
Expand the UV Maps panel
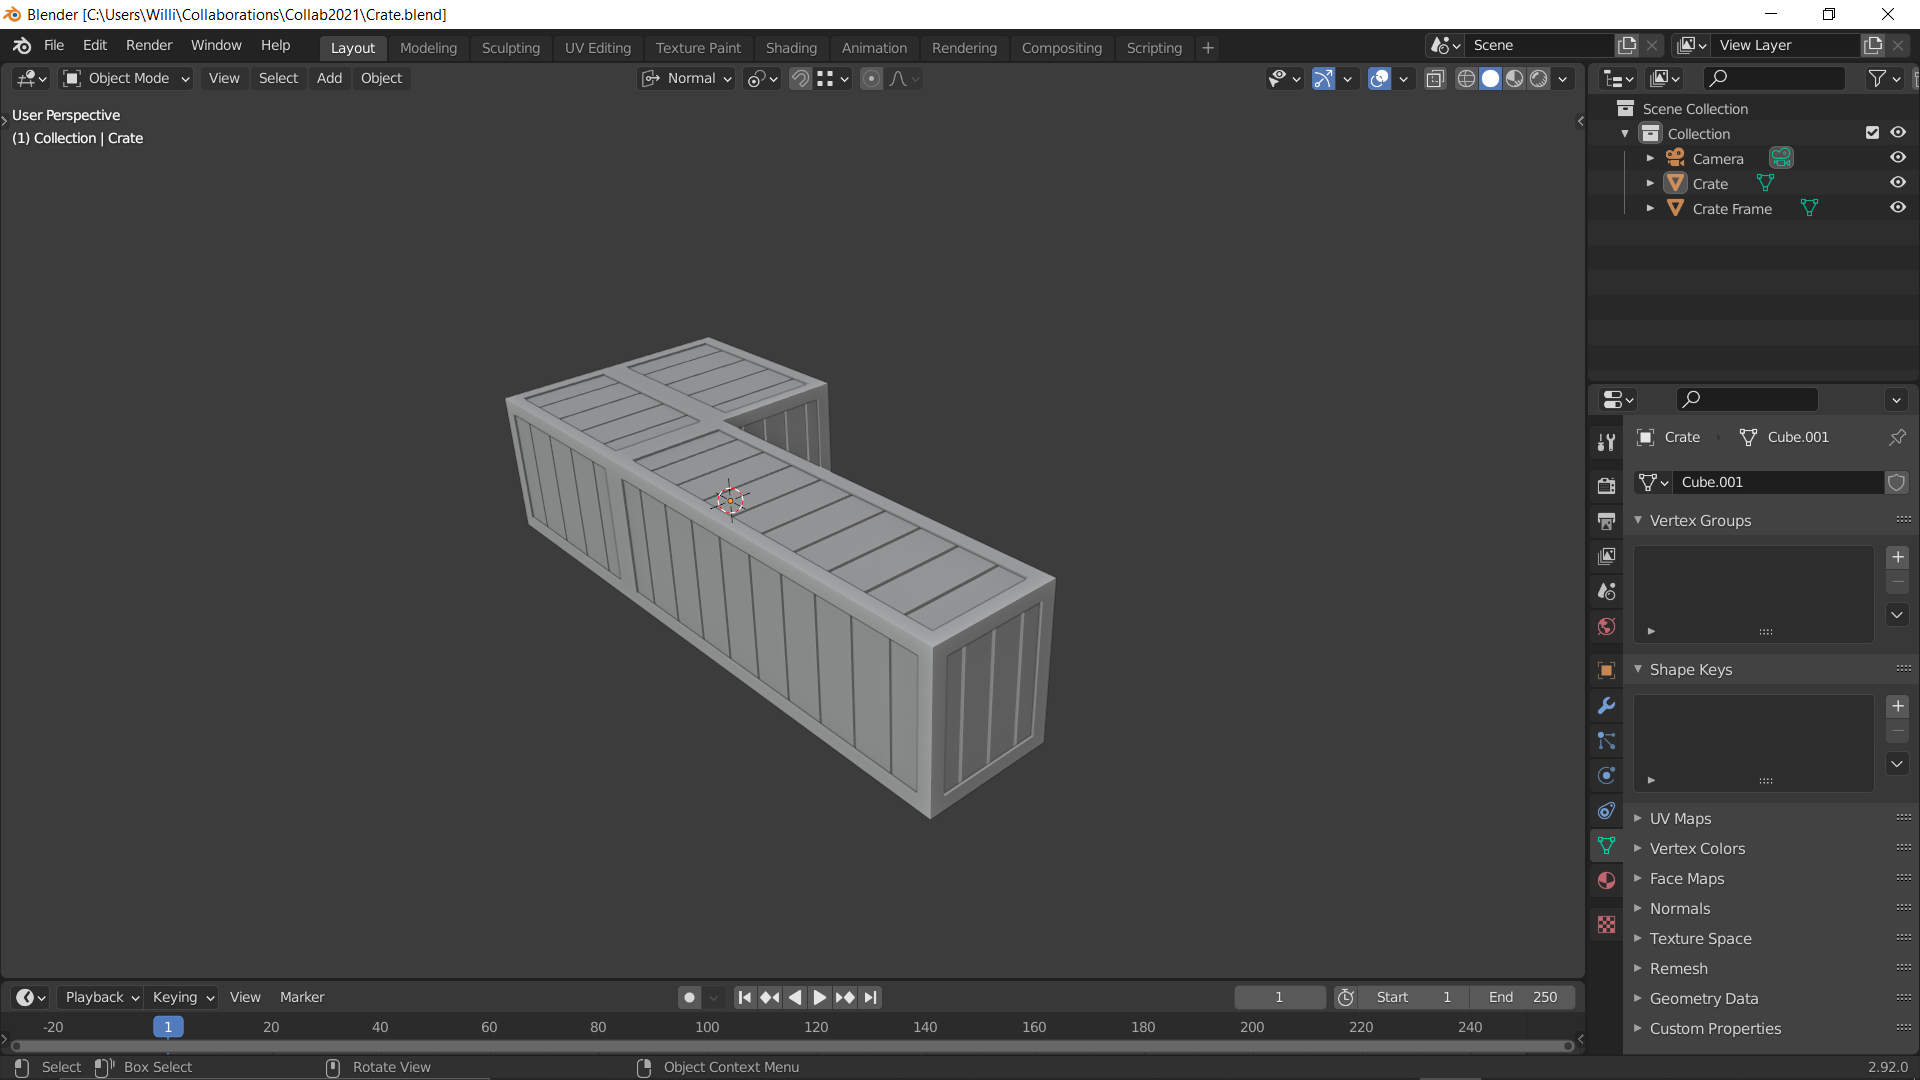1680,819
